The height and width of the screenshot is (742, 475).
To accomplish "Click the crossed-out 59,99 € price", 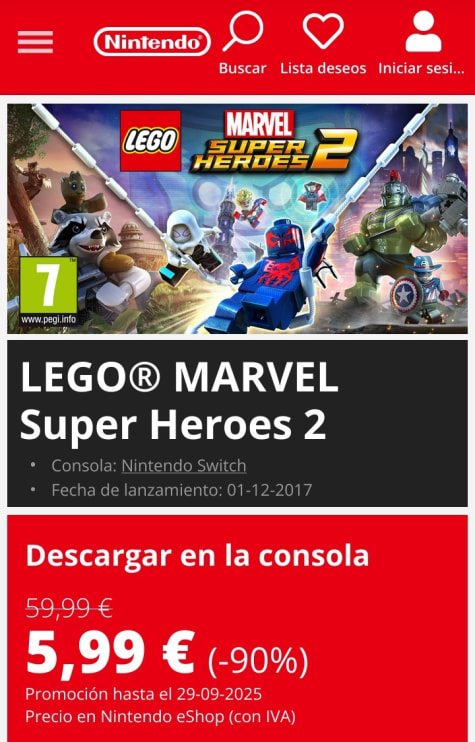I will (69, 608).
